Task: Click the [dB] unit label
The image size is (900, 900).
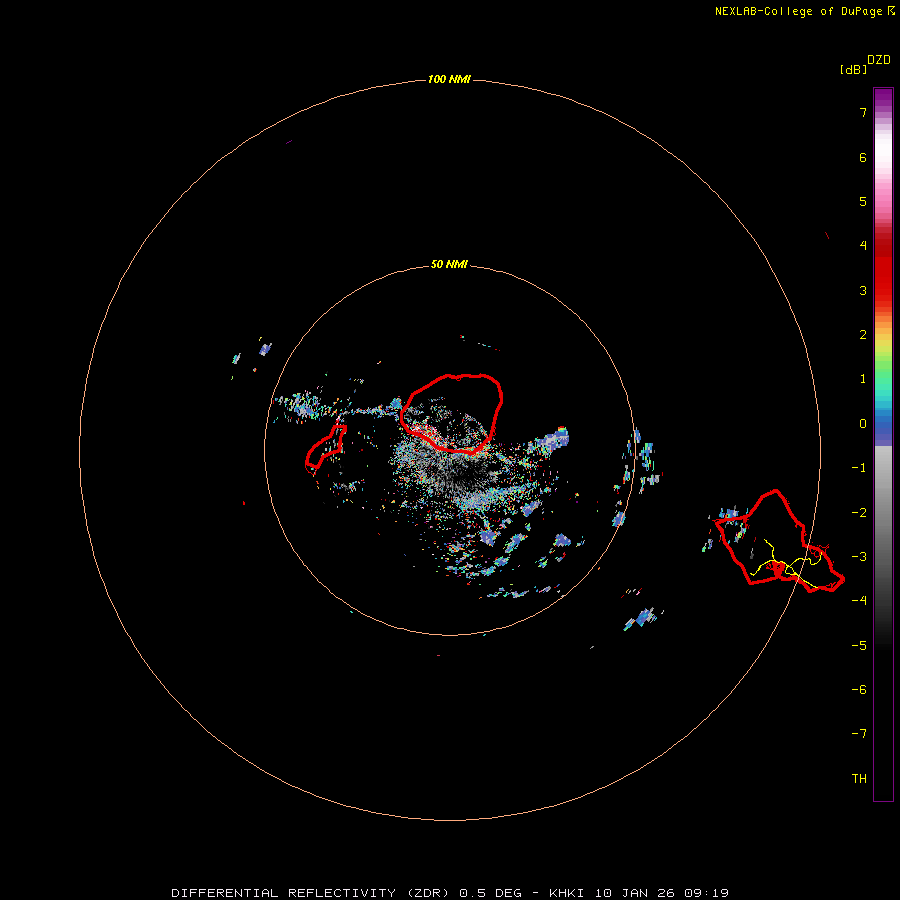Action: [853, 69]
